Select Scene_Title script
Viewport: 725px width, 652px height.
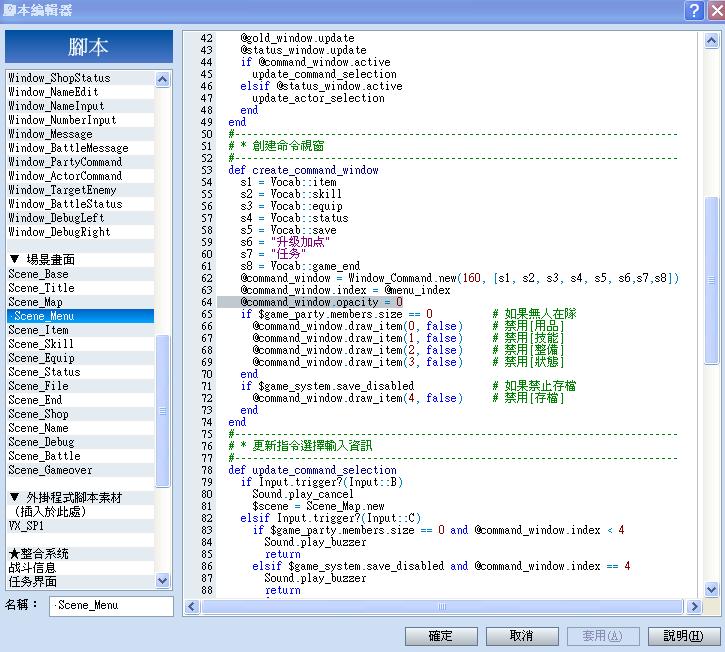pyautogui.click(x=80, y=288)
